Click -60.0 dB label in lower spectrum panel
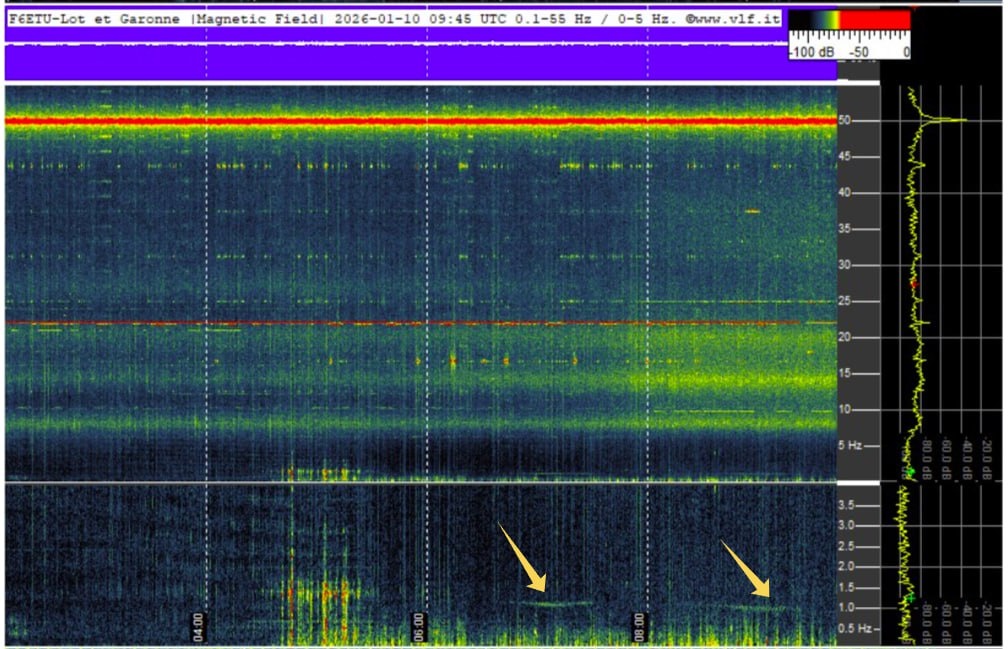This screenshot has width=1008, height=649. click(x=946, y=622)
